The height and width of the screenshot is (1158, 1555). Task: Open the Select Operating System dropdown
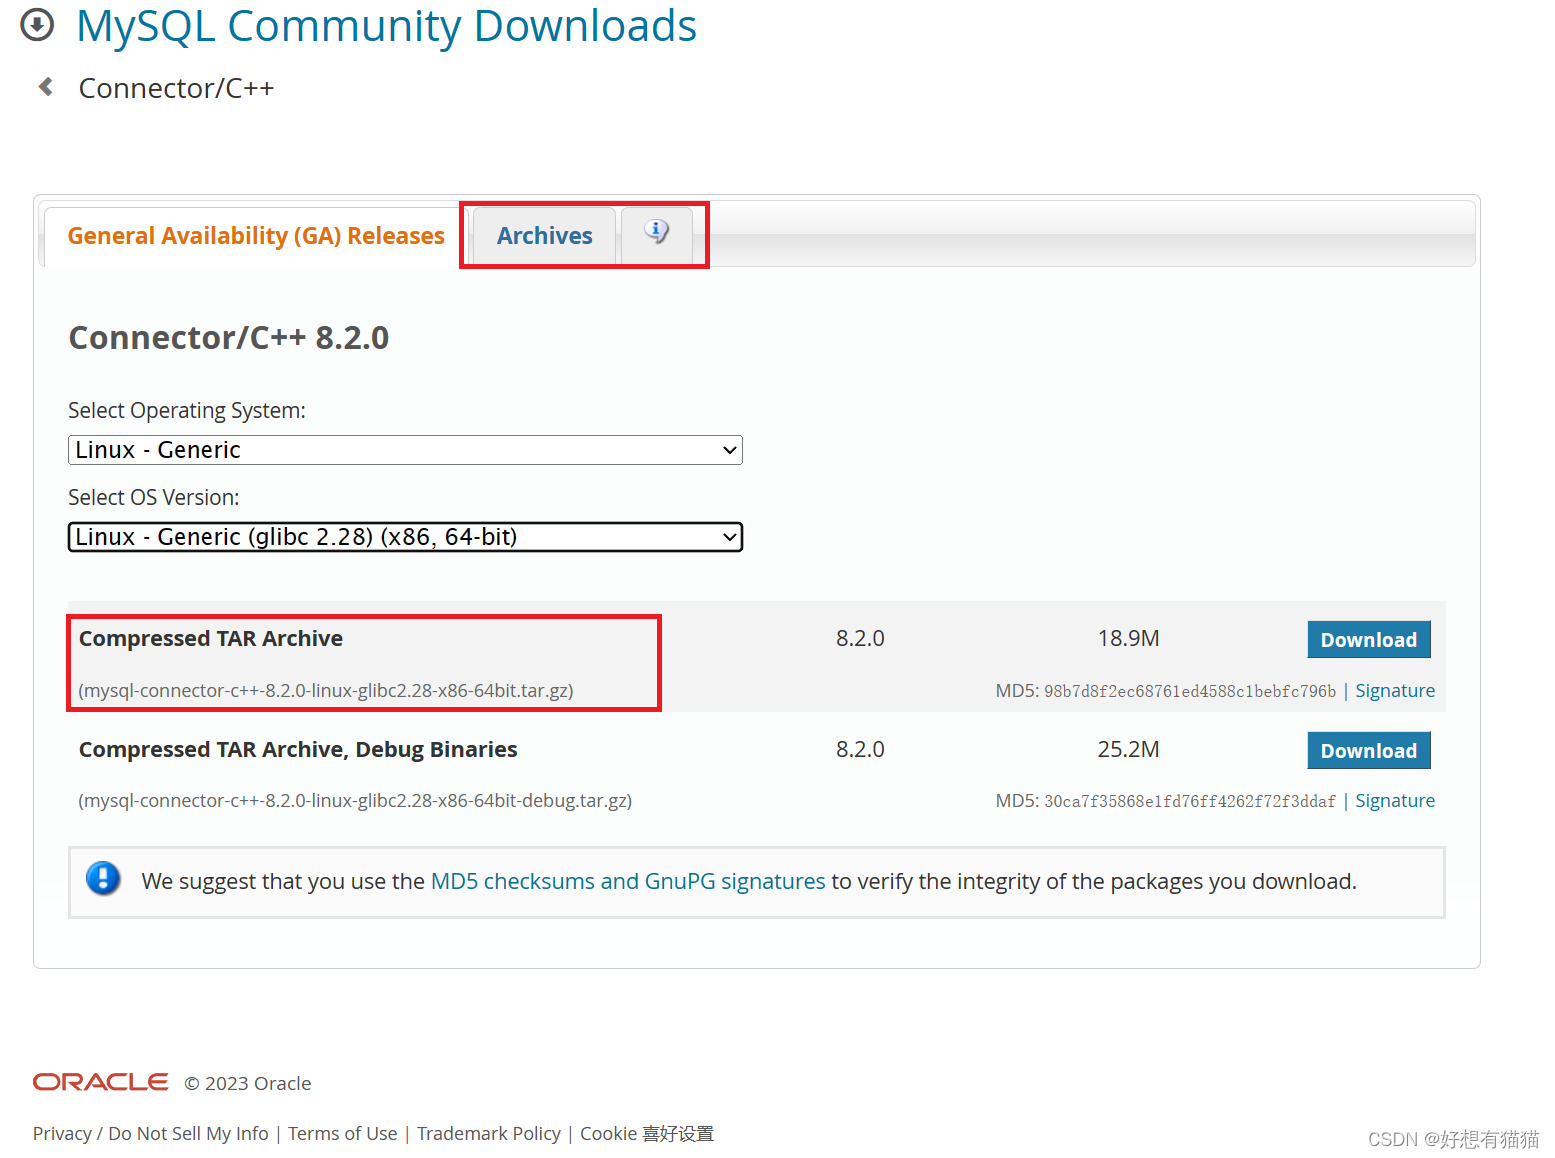(x=405, y=450)
